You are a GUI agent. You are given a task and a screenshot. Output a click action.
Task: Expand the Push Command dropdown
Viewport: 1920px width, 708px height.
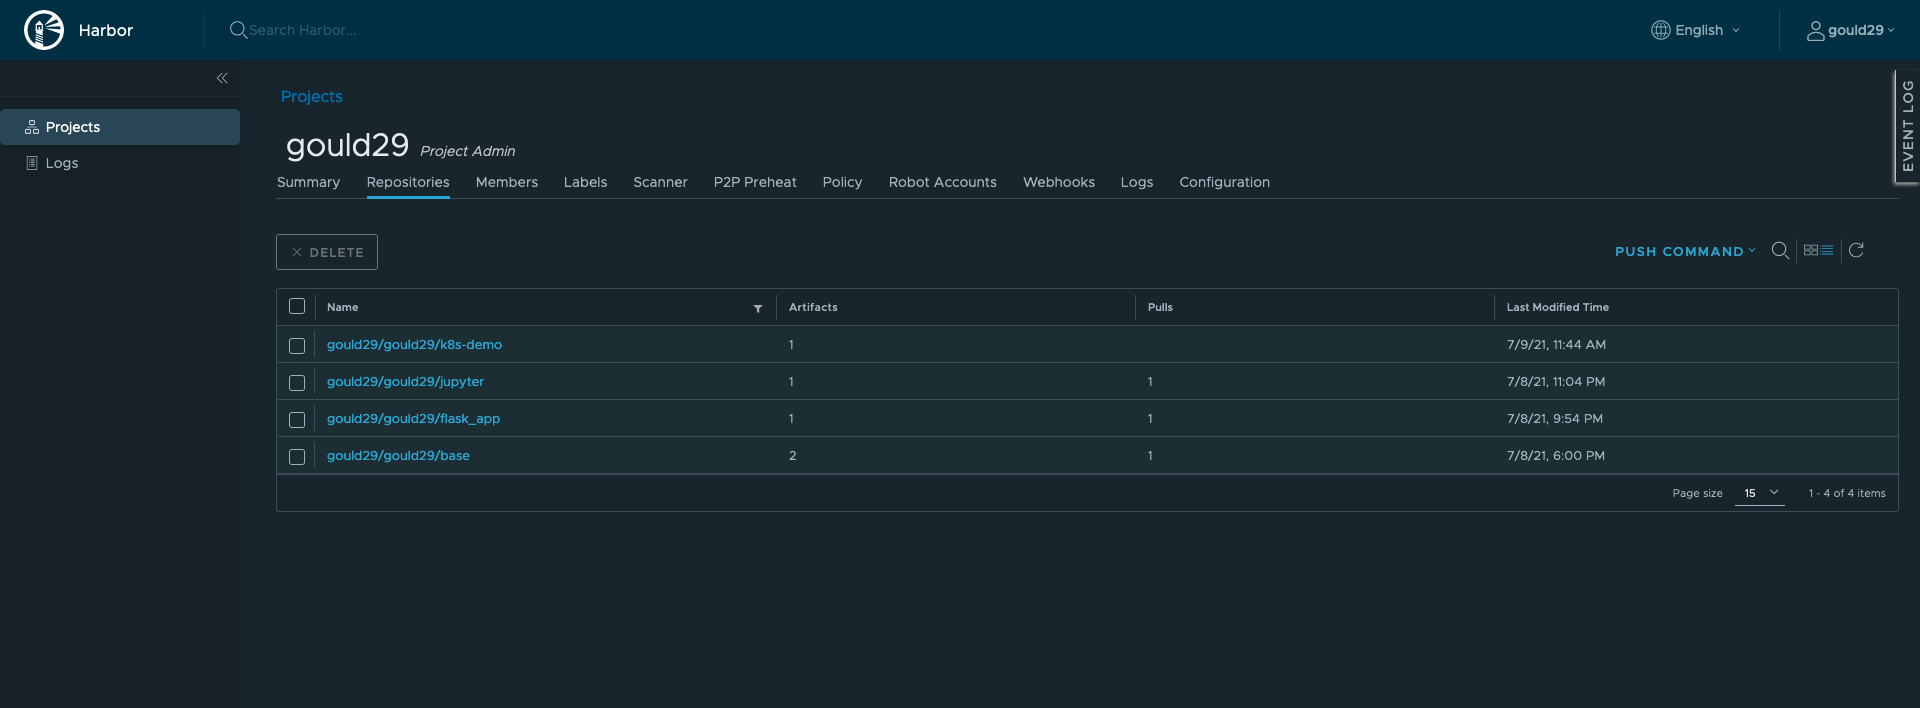(x=1685, y=252)
